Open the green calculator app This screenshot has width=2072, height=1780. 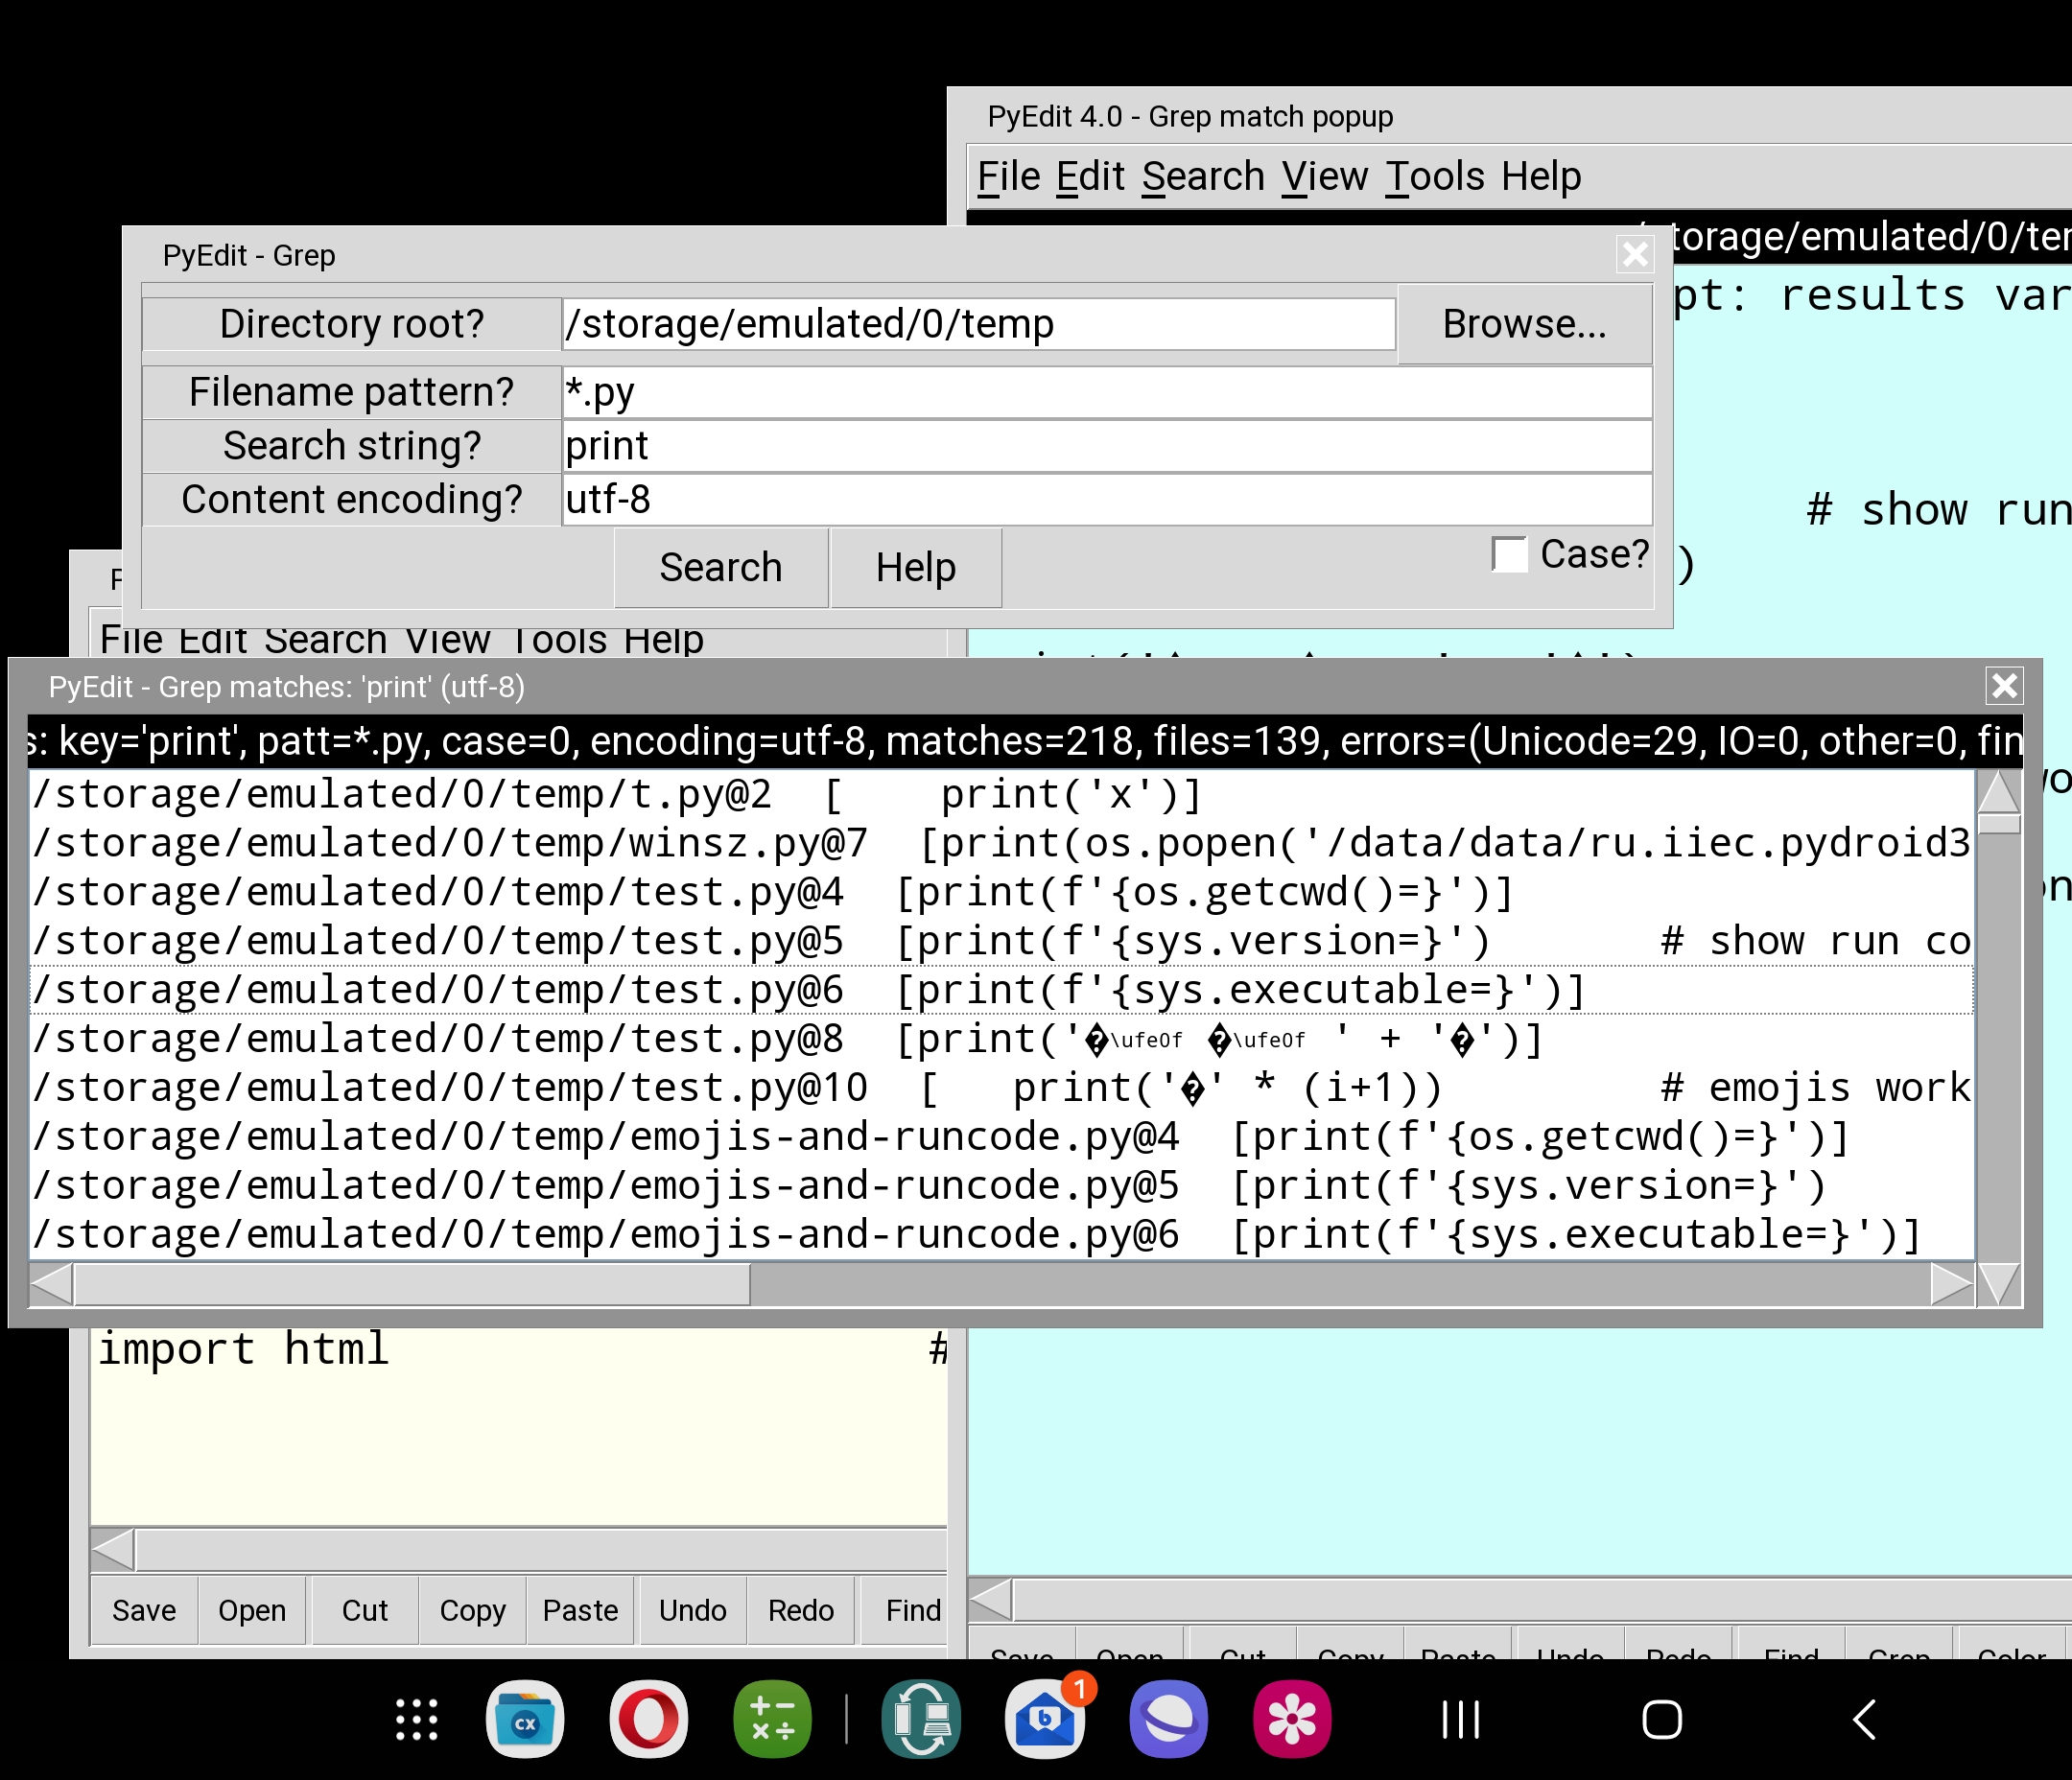point(772,1719)
